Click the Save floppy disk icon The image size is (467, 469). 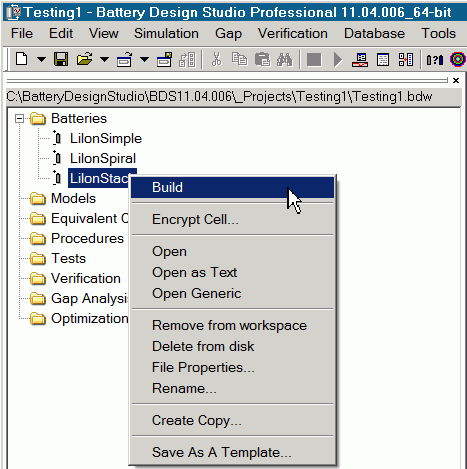(x=61, y=59)
